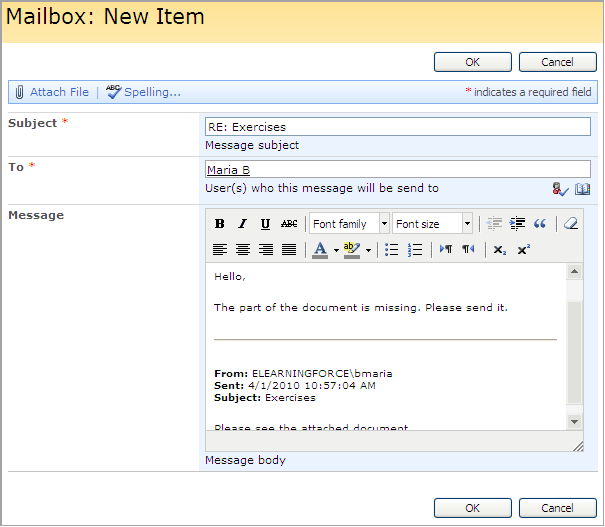Apply superscript formatting
The width and height of the screenshot is (605, 527).
click(x=524, y=250)
